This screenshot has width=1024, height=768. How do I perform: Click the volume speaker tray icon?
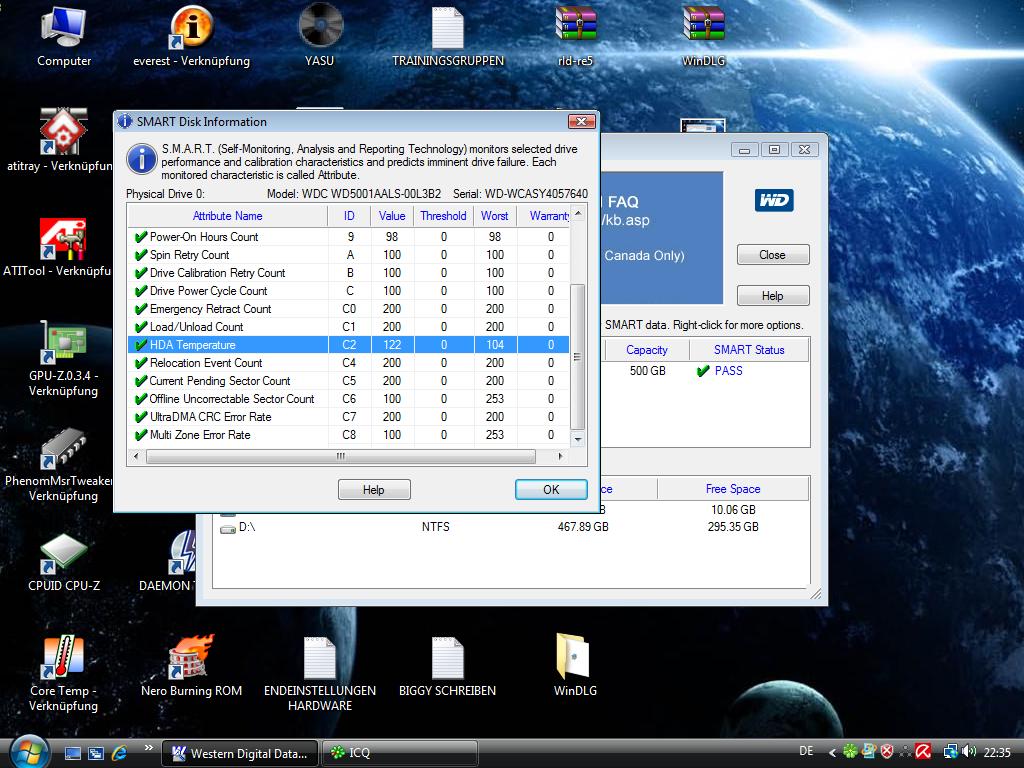click(x=969, y=752)
